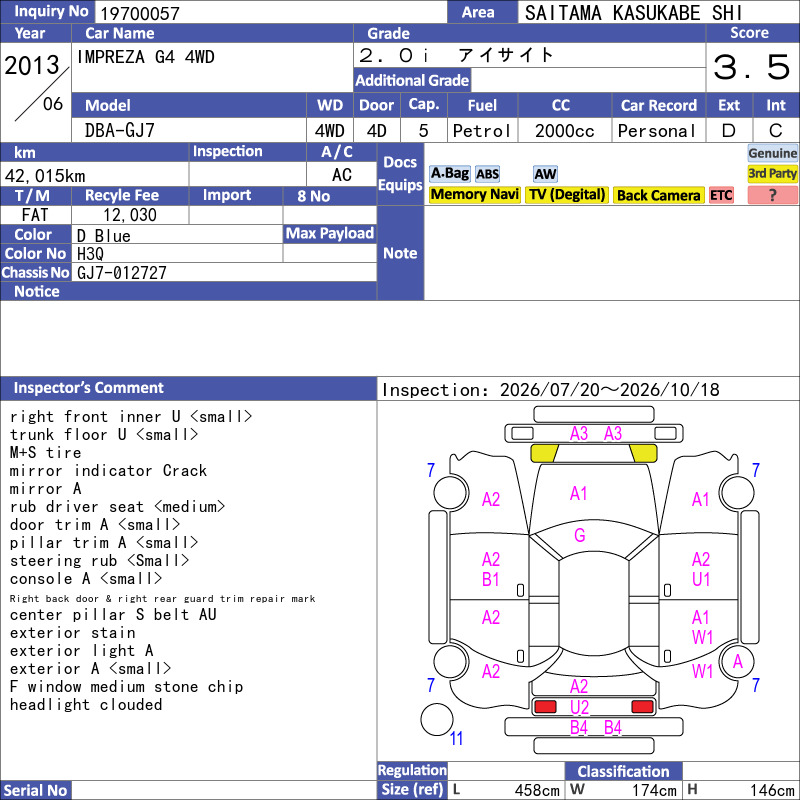Click the 3rd Party yellow badge

point(772,174)
